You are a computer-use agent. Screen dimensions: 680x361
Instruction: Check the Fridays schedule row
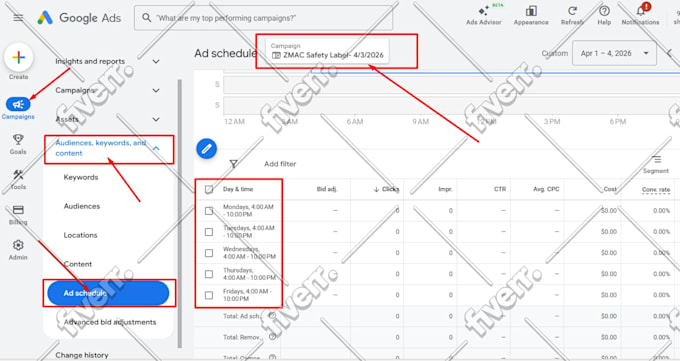209,295
